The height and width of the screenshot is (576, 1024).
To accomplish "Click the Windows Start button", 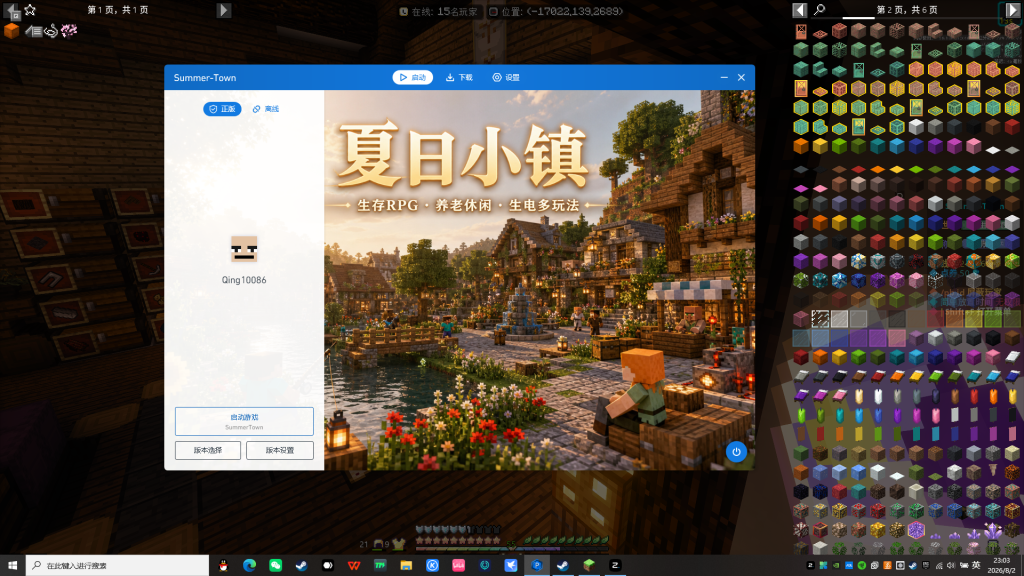I will click(x=12, y=566).
